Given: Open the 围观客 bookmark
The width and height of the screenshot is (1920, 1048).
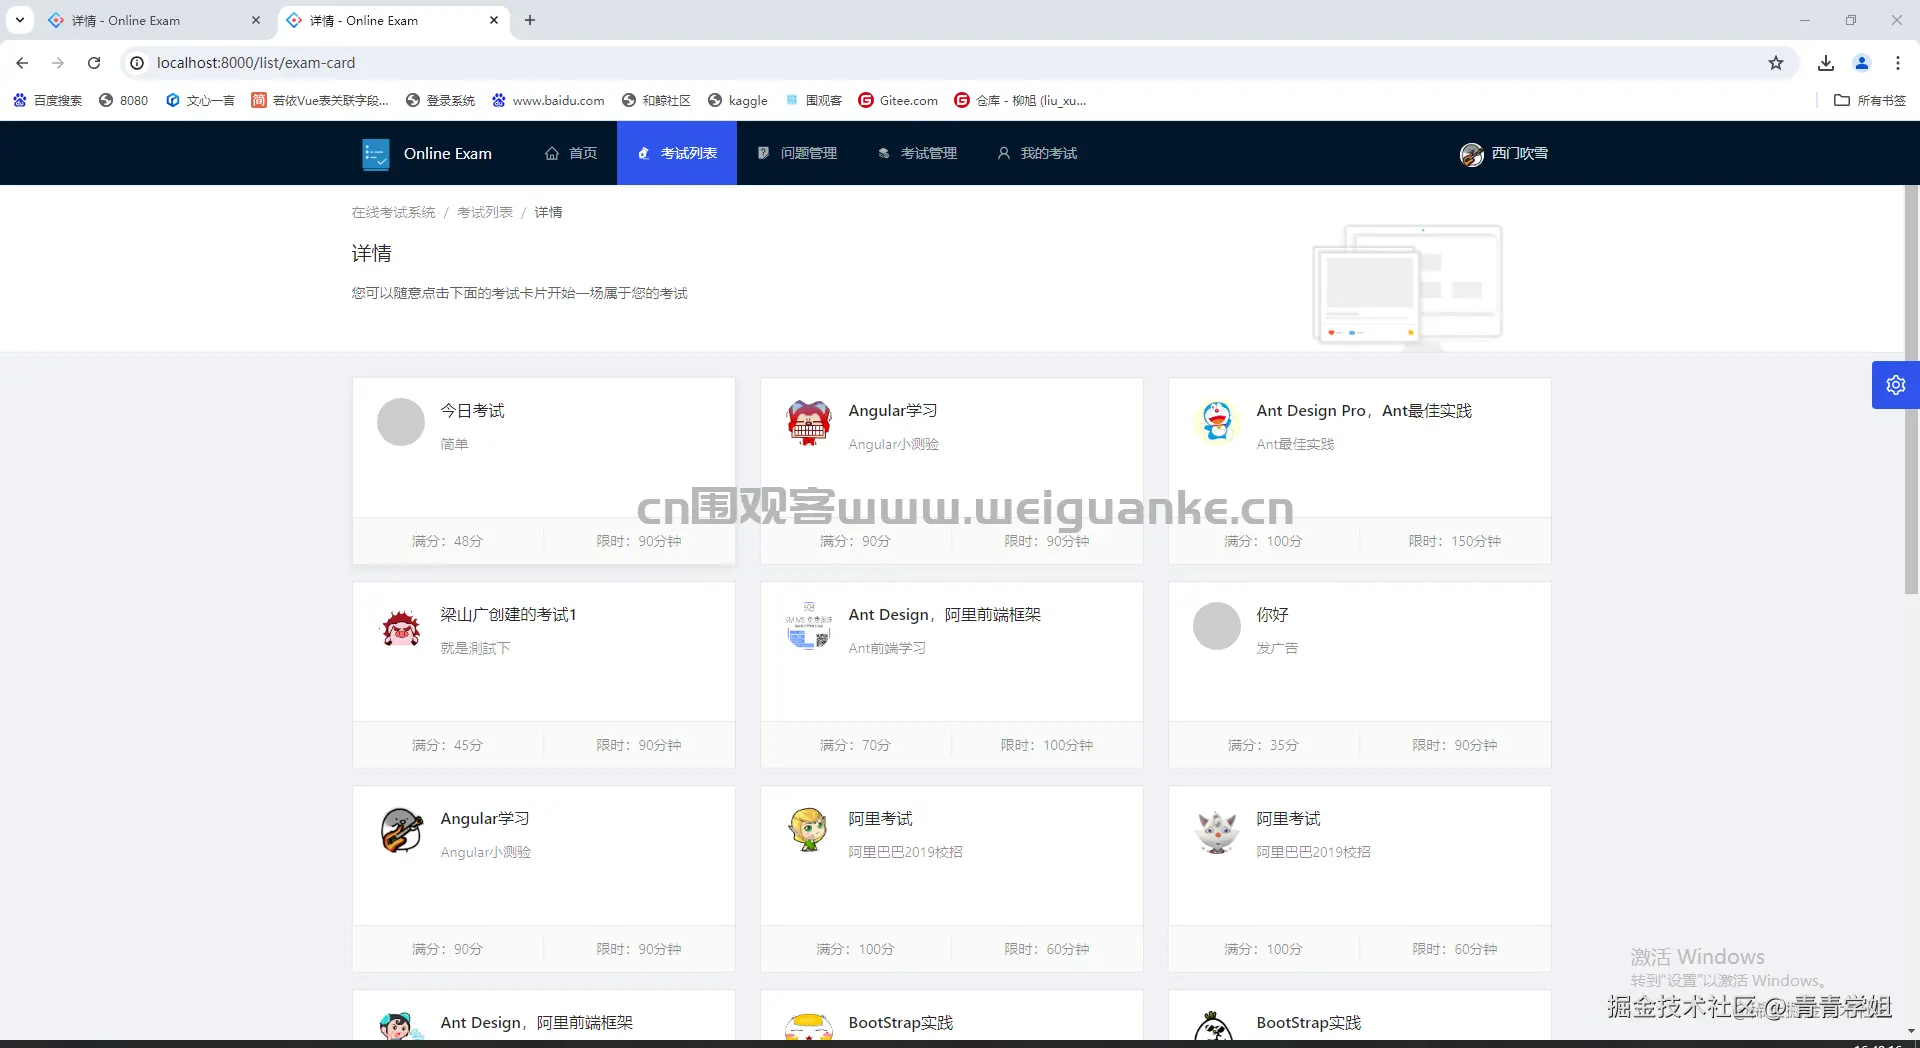Looking at the screenshot, I should [x=814, y=100].
